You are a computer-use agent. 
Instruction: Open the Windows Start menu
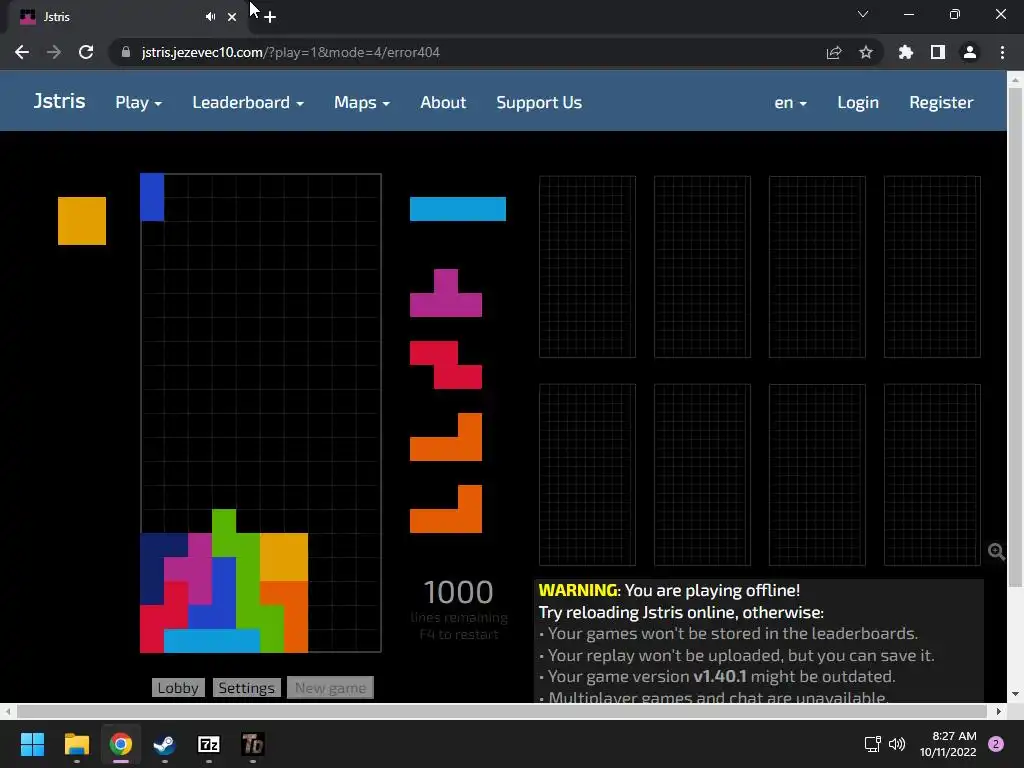click(x=32, y=744)
